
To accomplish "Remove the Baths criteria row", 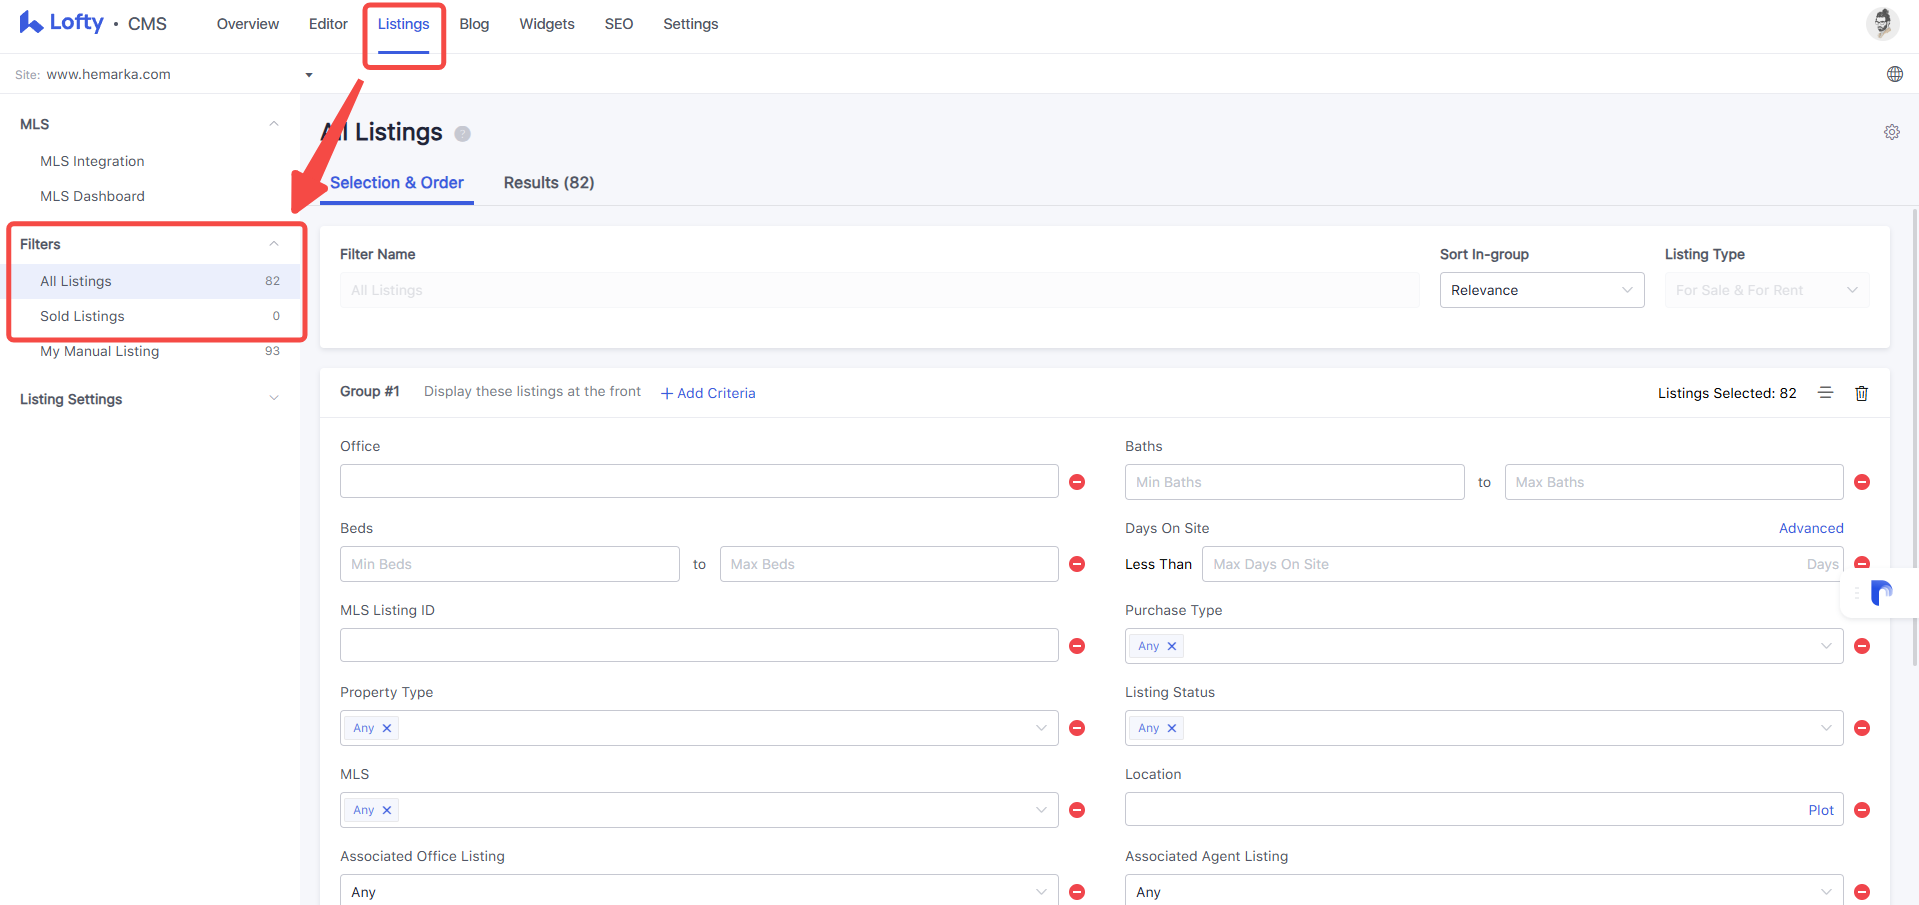I will point(1861,482).
